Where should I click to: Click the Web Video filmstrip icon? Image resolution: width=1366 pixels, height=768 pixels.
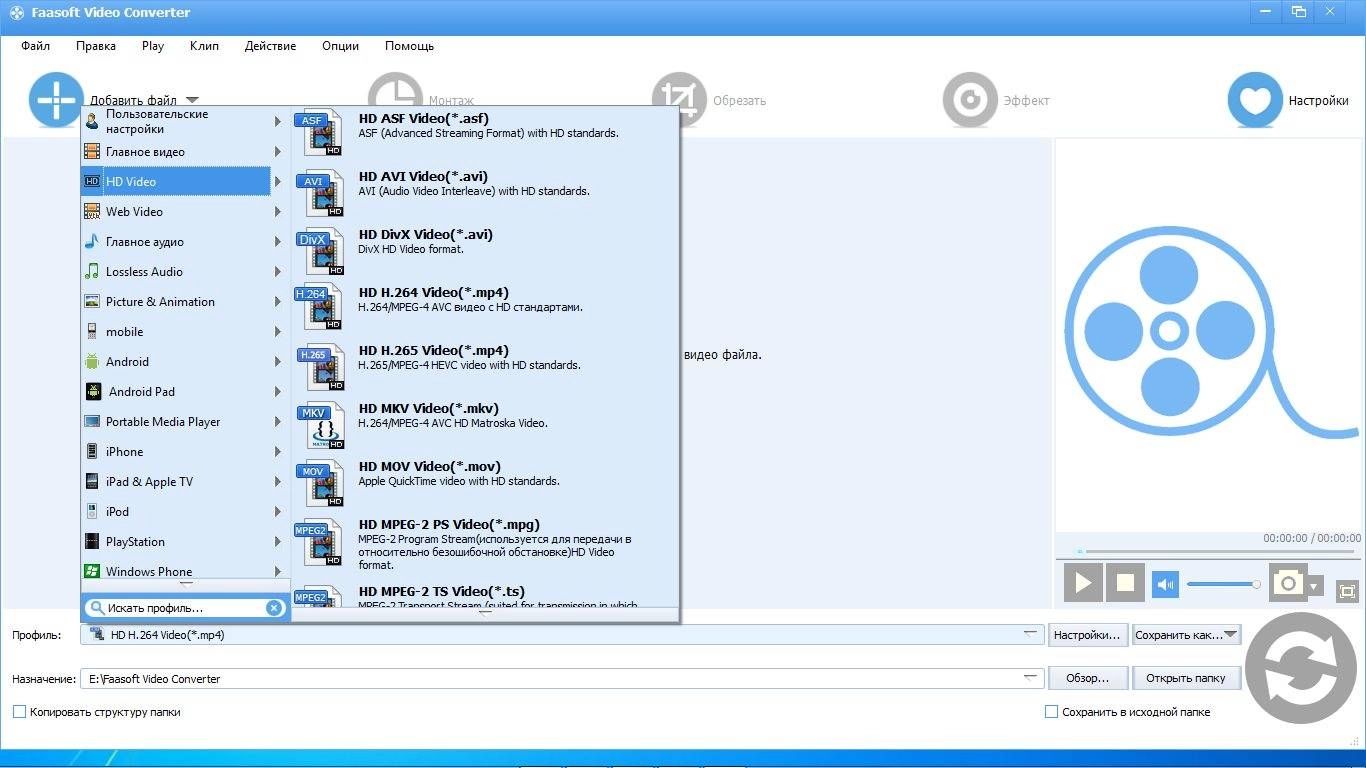click(92, 211)
